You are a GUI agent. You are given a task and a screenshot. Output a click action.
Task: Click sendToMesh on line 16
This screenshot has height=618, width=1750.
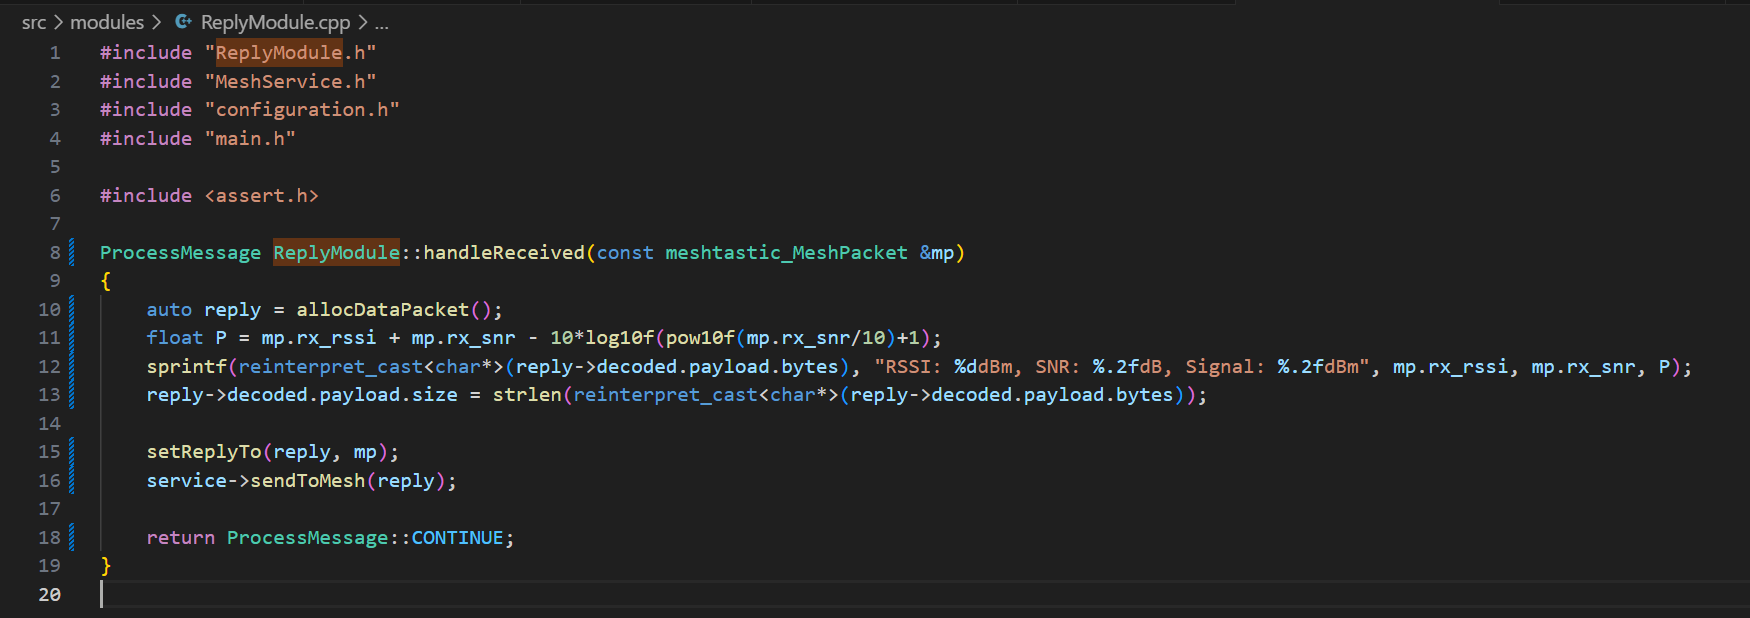(x=307, y=481)
